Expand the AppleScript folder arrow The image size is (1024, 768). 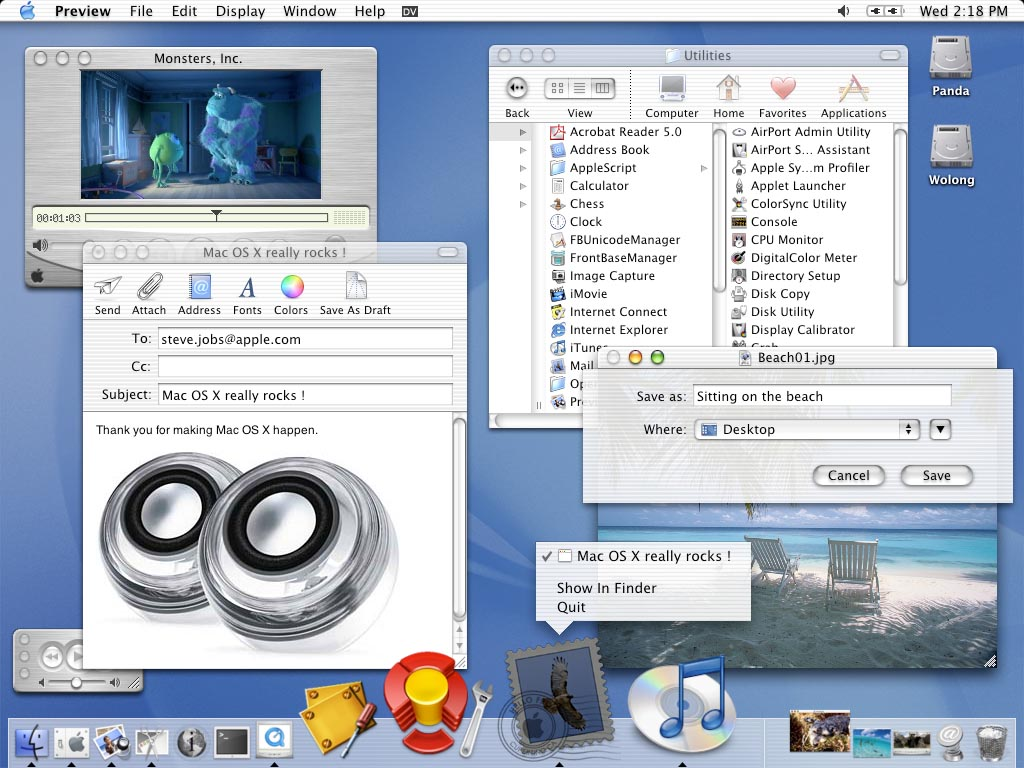(704, 168)
